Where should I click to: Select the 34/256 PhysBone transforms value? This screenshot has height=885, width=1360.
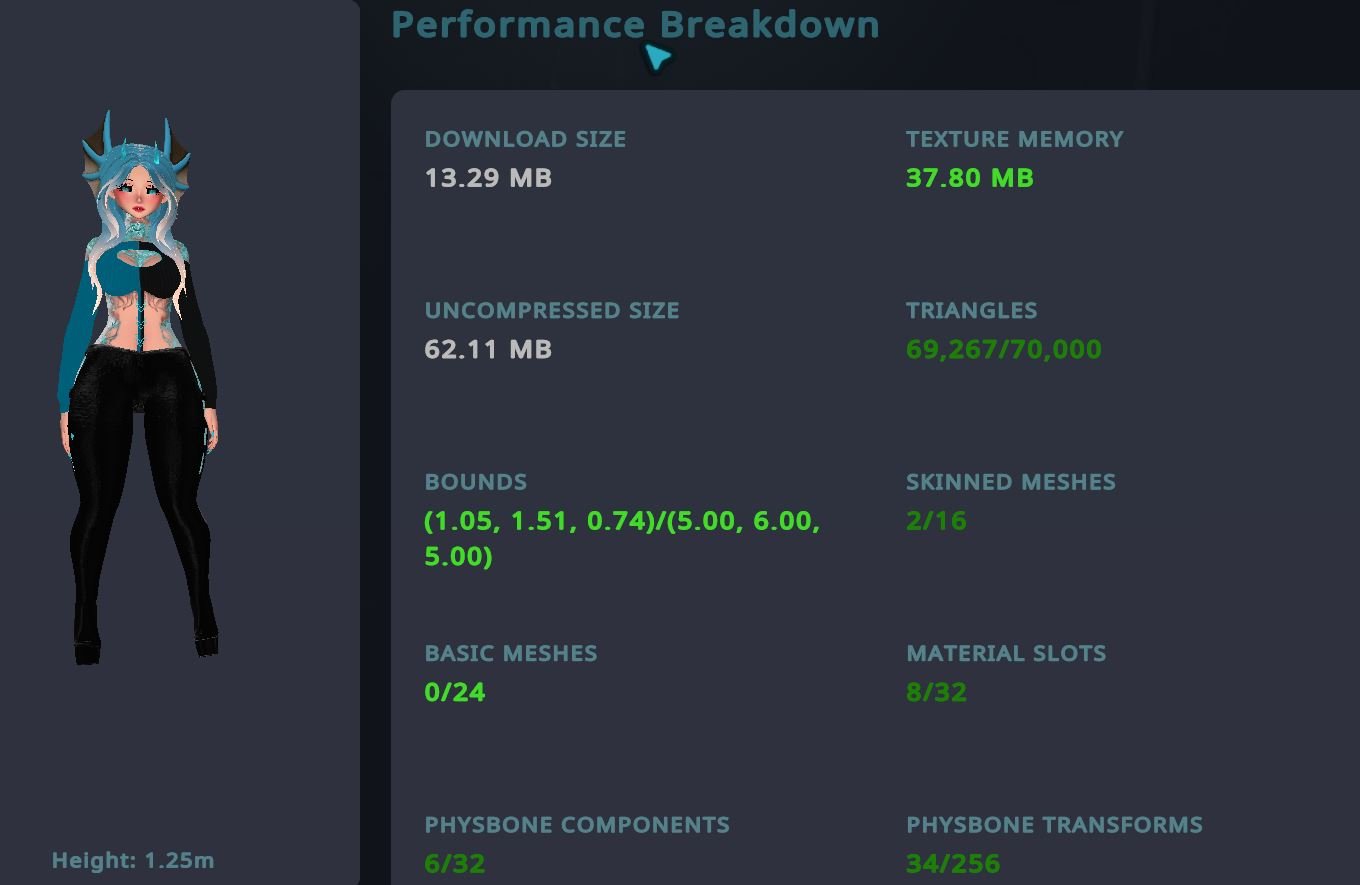coord(952,863)
